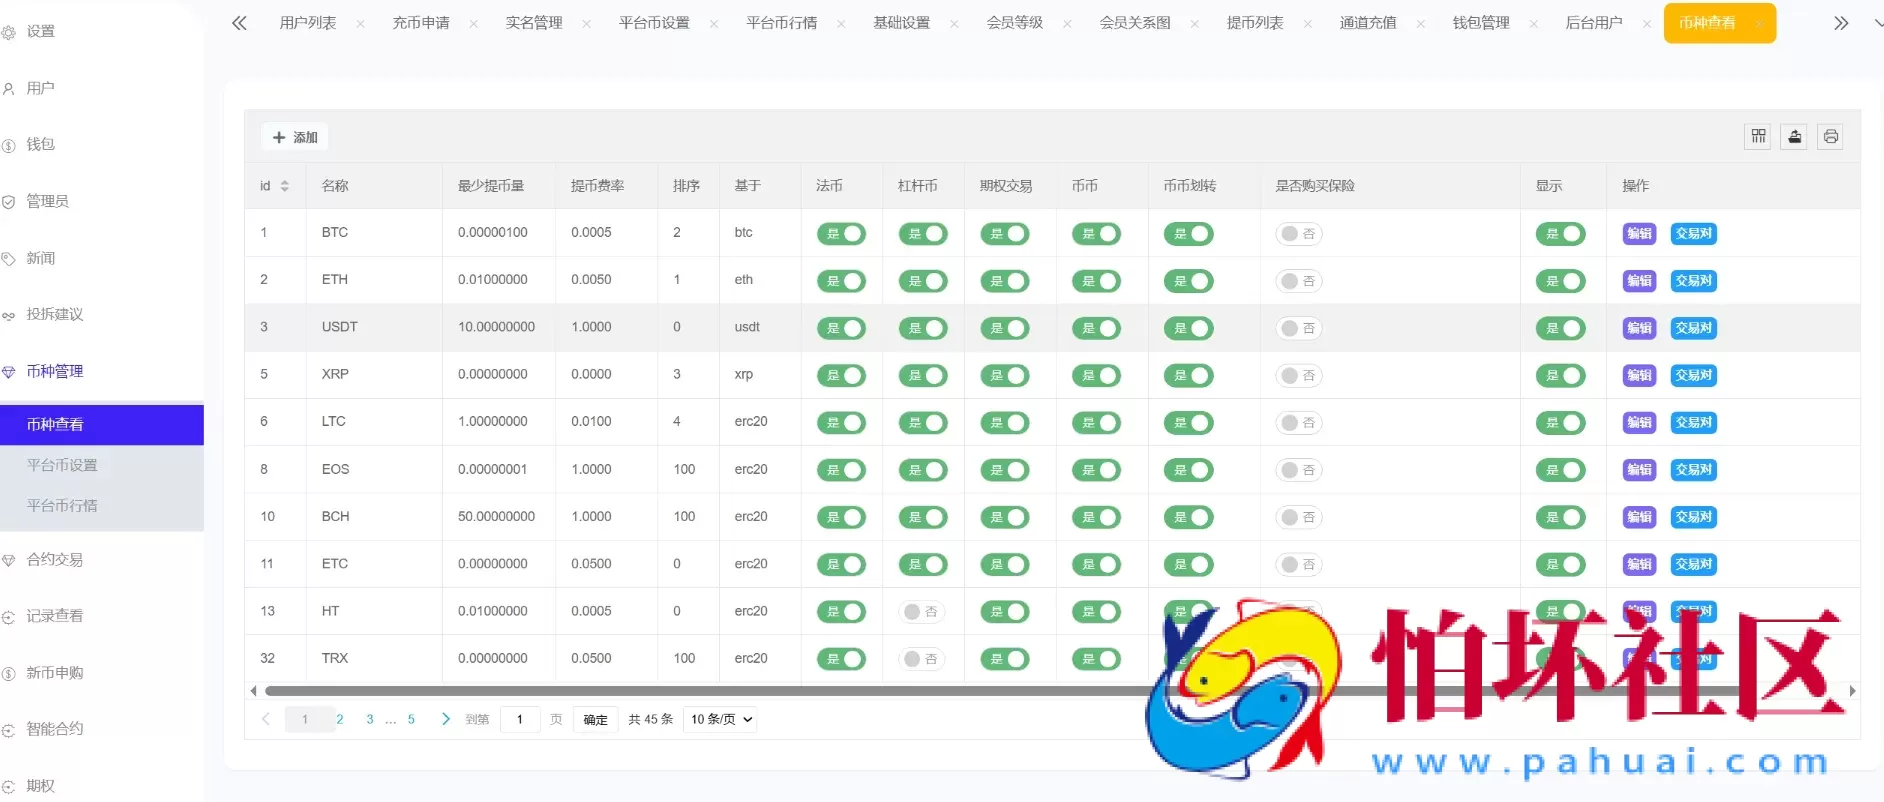Screen dimensions: 1884x802
Task: Click the export table icon
Action: pyautogui.click(x=1795, y=137)
